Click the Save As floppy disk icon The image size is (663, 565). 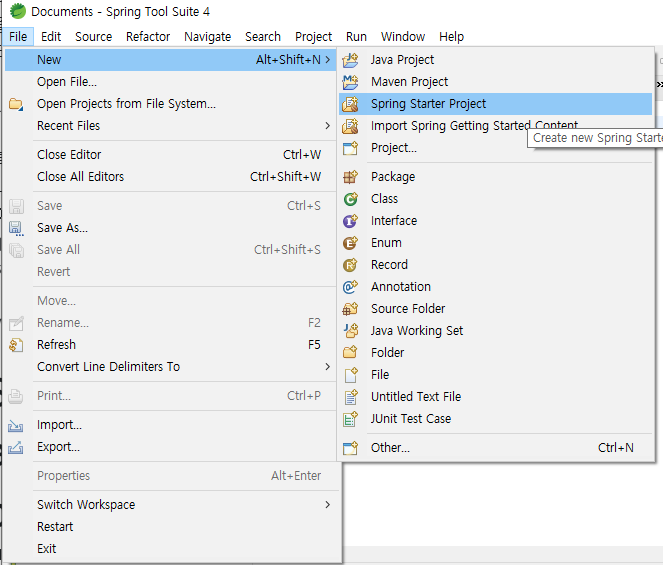point(16,228)
